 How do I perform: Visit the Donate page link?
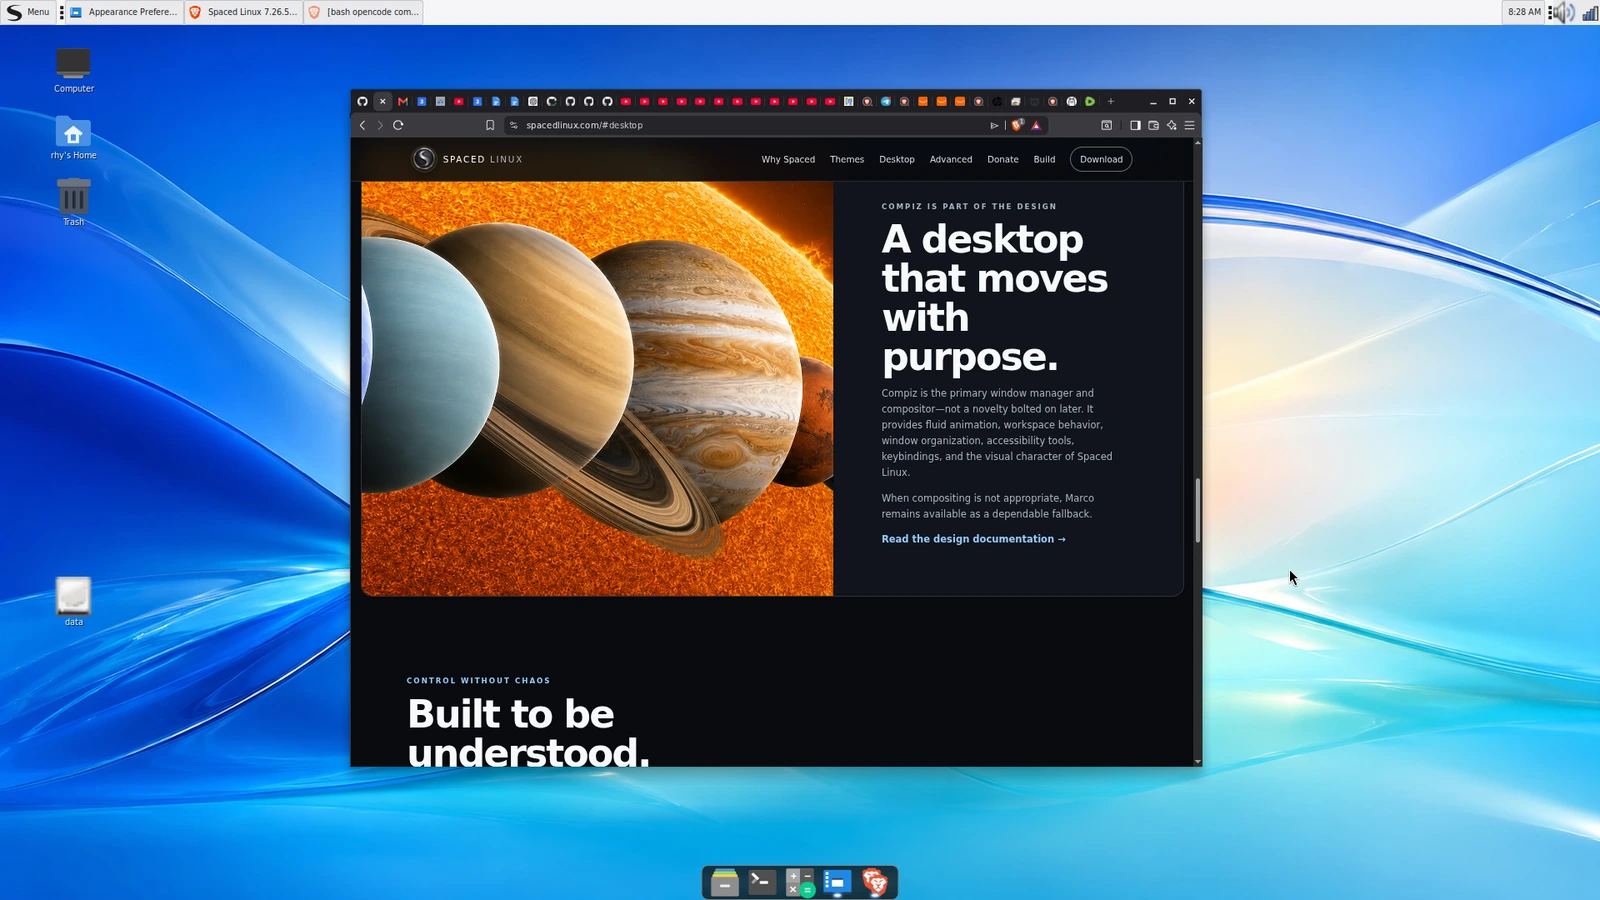[1003, 159]
